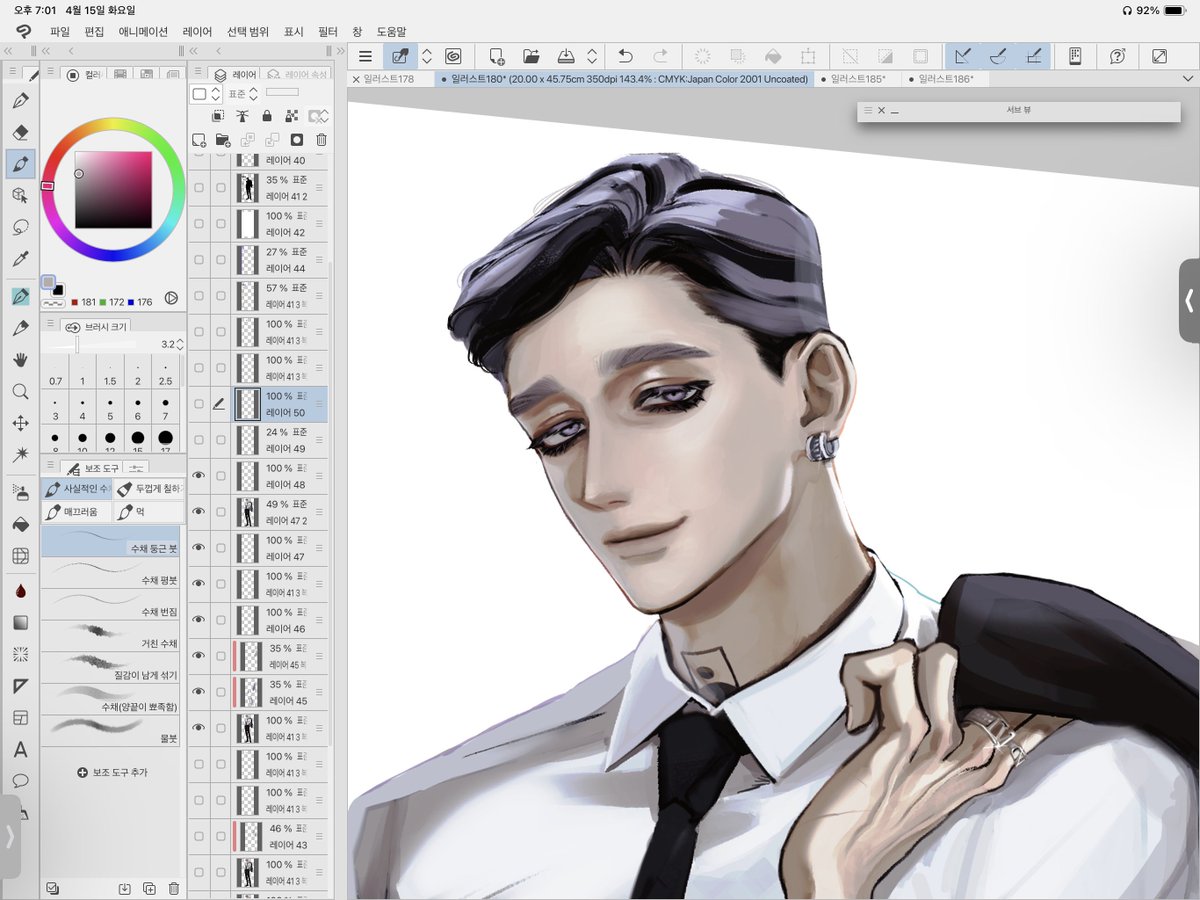Select the Text tool
The width and height of the screenshot is (1200, 900).
point(20,749)
